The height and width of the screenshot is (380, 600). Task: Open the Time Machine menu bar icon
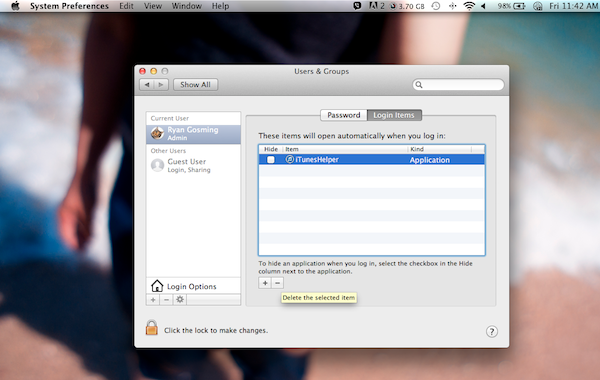(x=436, y=6)
